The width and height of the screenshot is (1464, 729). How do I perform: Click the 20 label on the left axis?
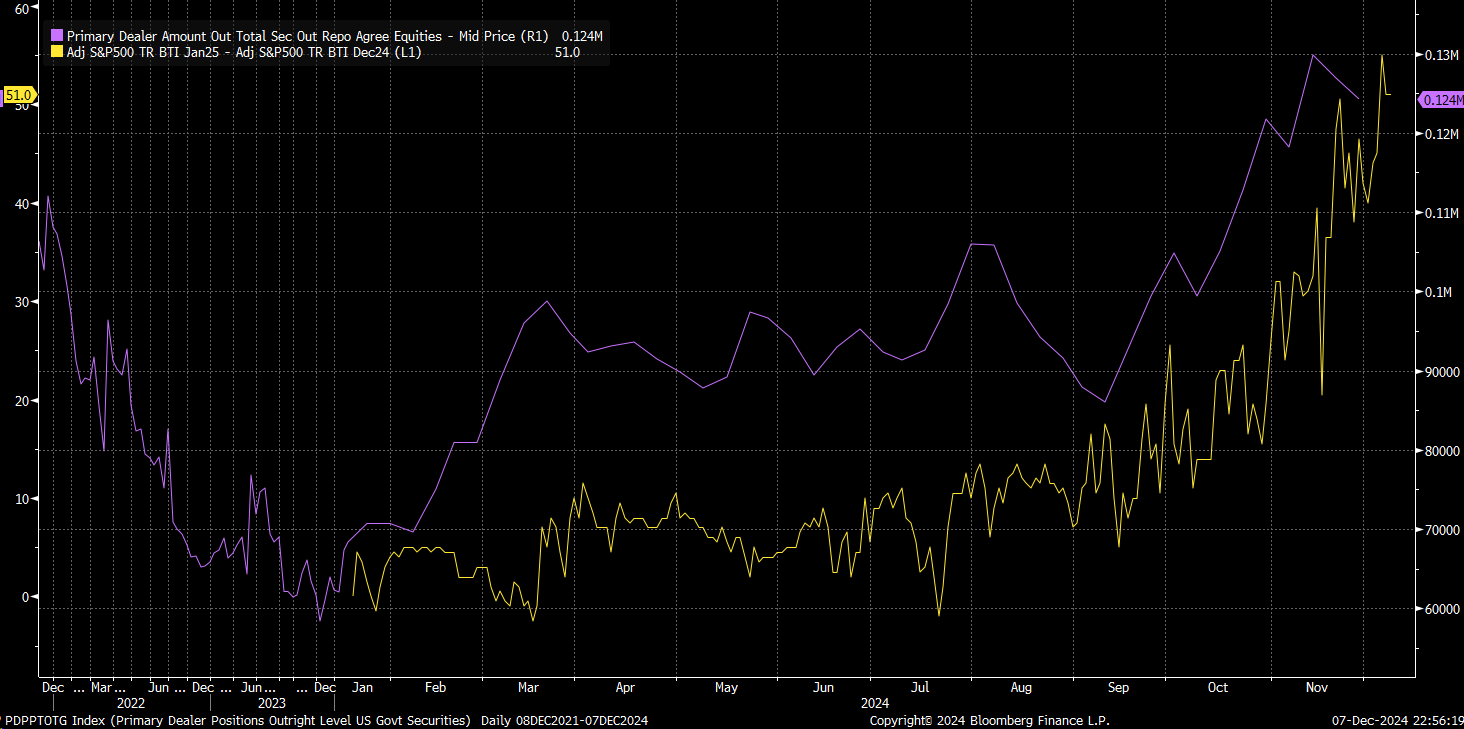coord(21,400)
